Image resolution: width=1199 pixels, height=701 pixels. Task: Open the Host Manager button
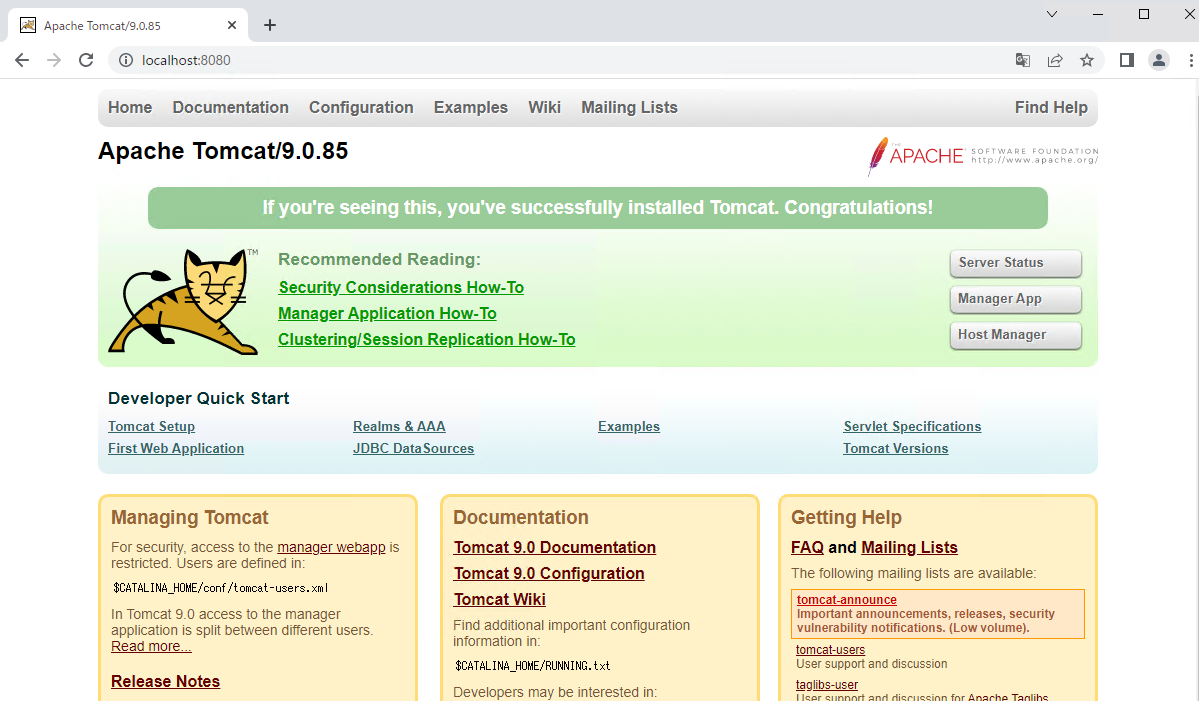click(x=1015, y=335)
